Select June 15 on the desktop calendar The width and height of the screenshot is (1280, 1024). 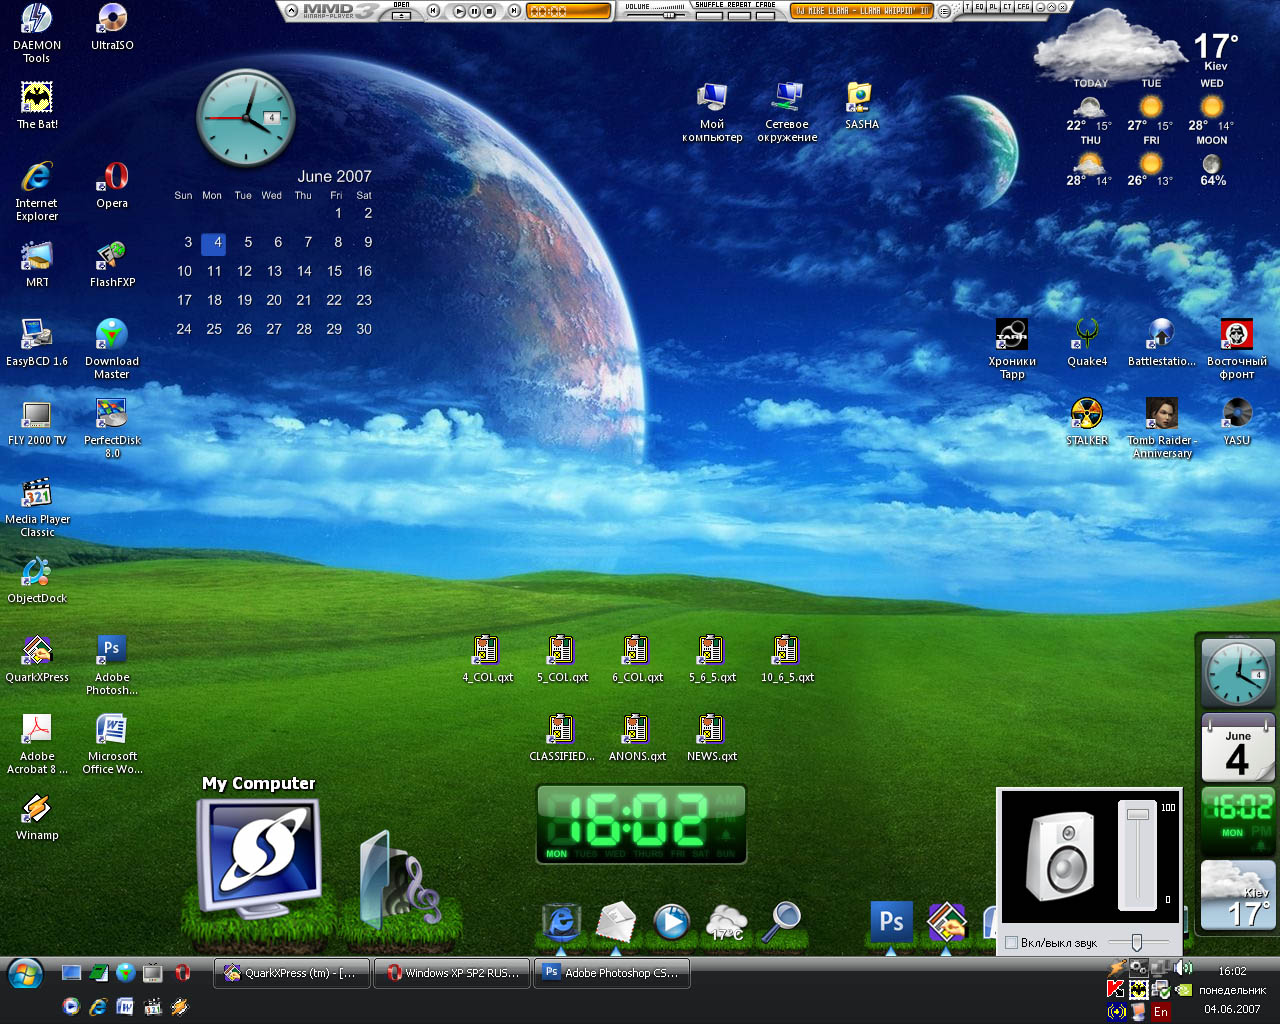[x=334, y=271]
